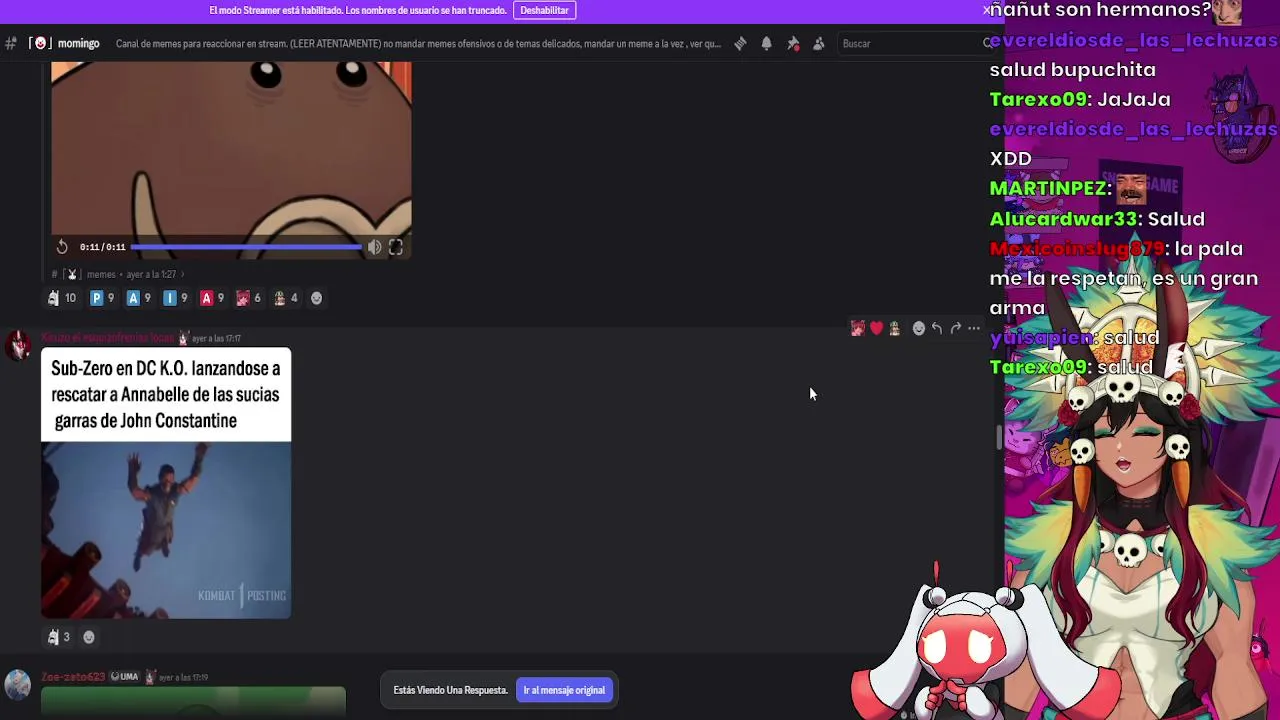Read the 0:11 / 0:11 video timestamp
The image size is (1280, 720).
[x=103, y=247]
